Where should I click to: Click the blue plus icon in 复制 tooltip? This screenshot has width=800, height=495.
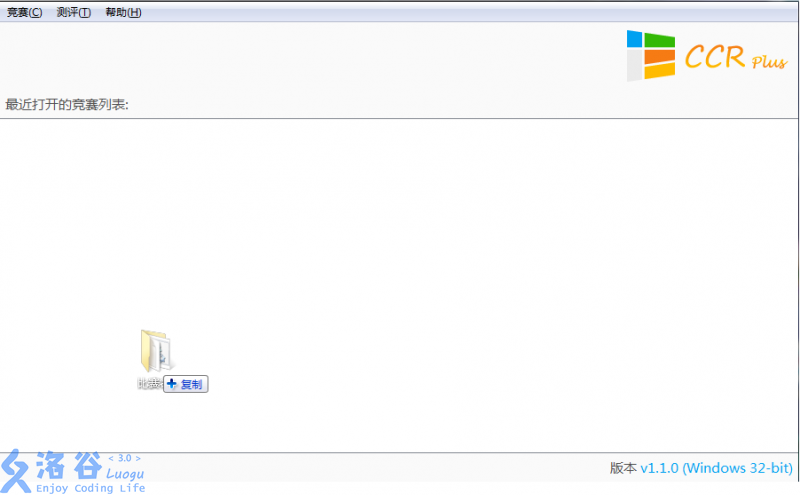pyautogui.click(x=172, y=384)
